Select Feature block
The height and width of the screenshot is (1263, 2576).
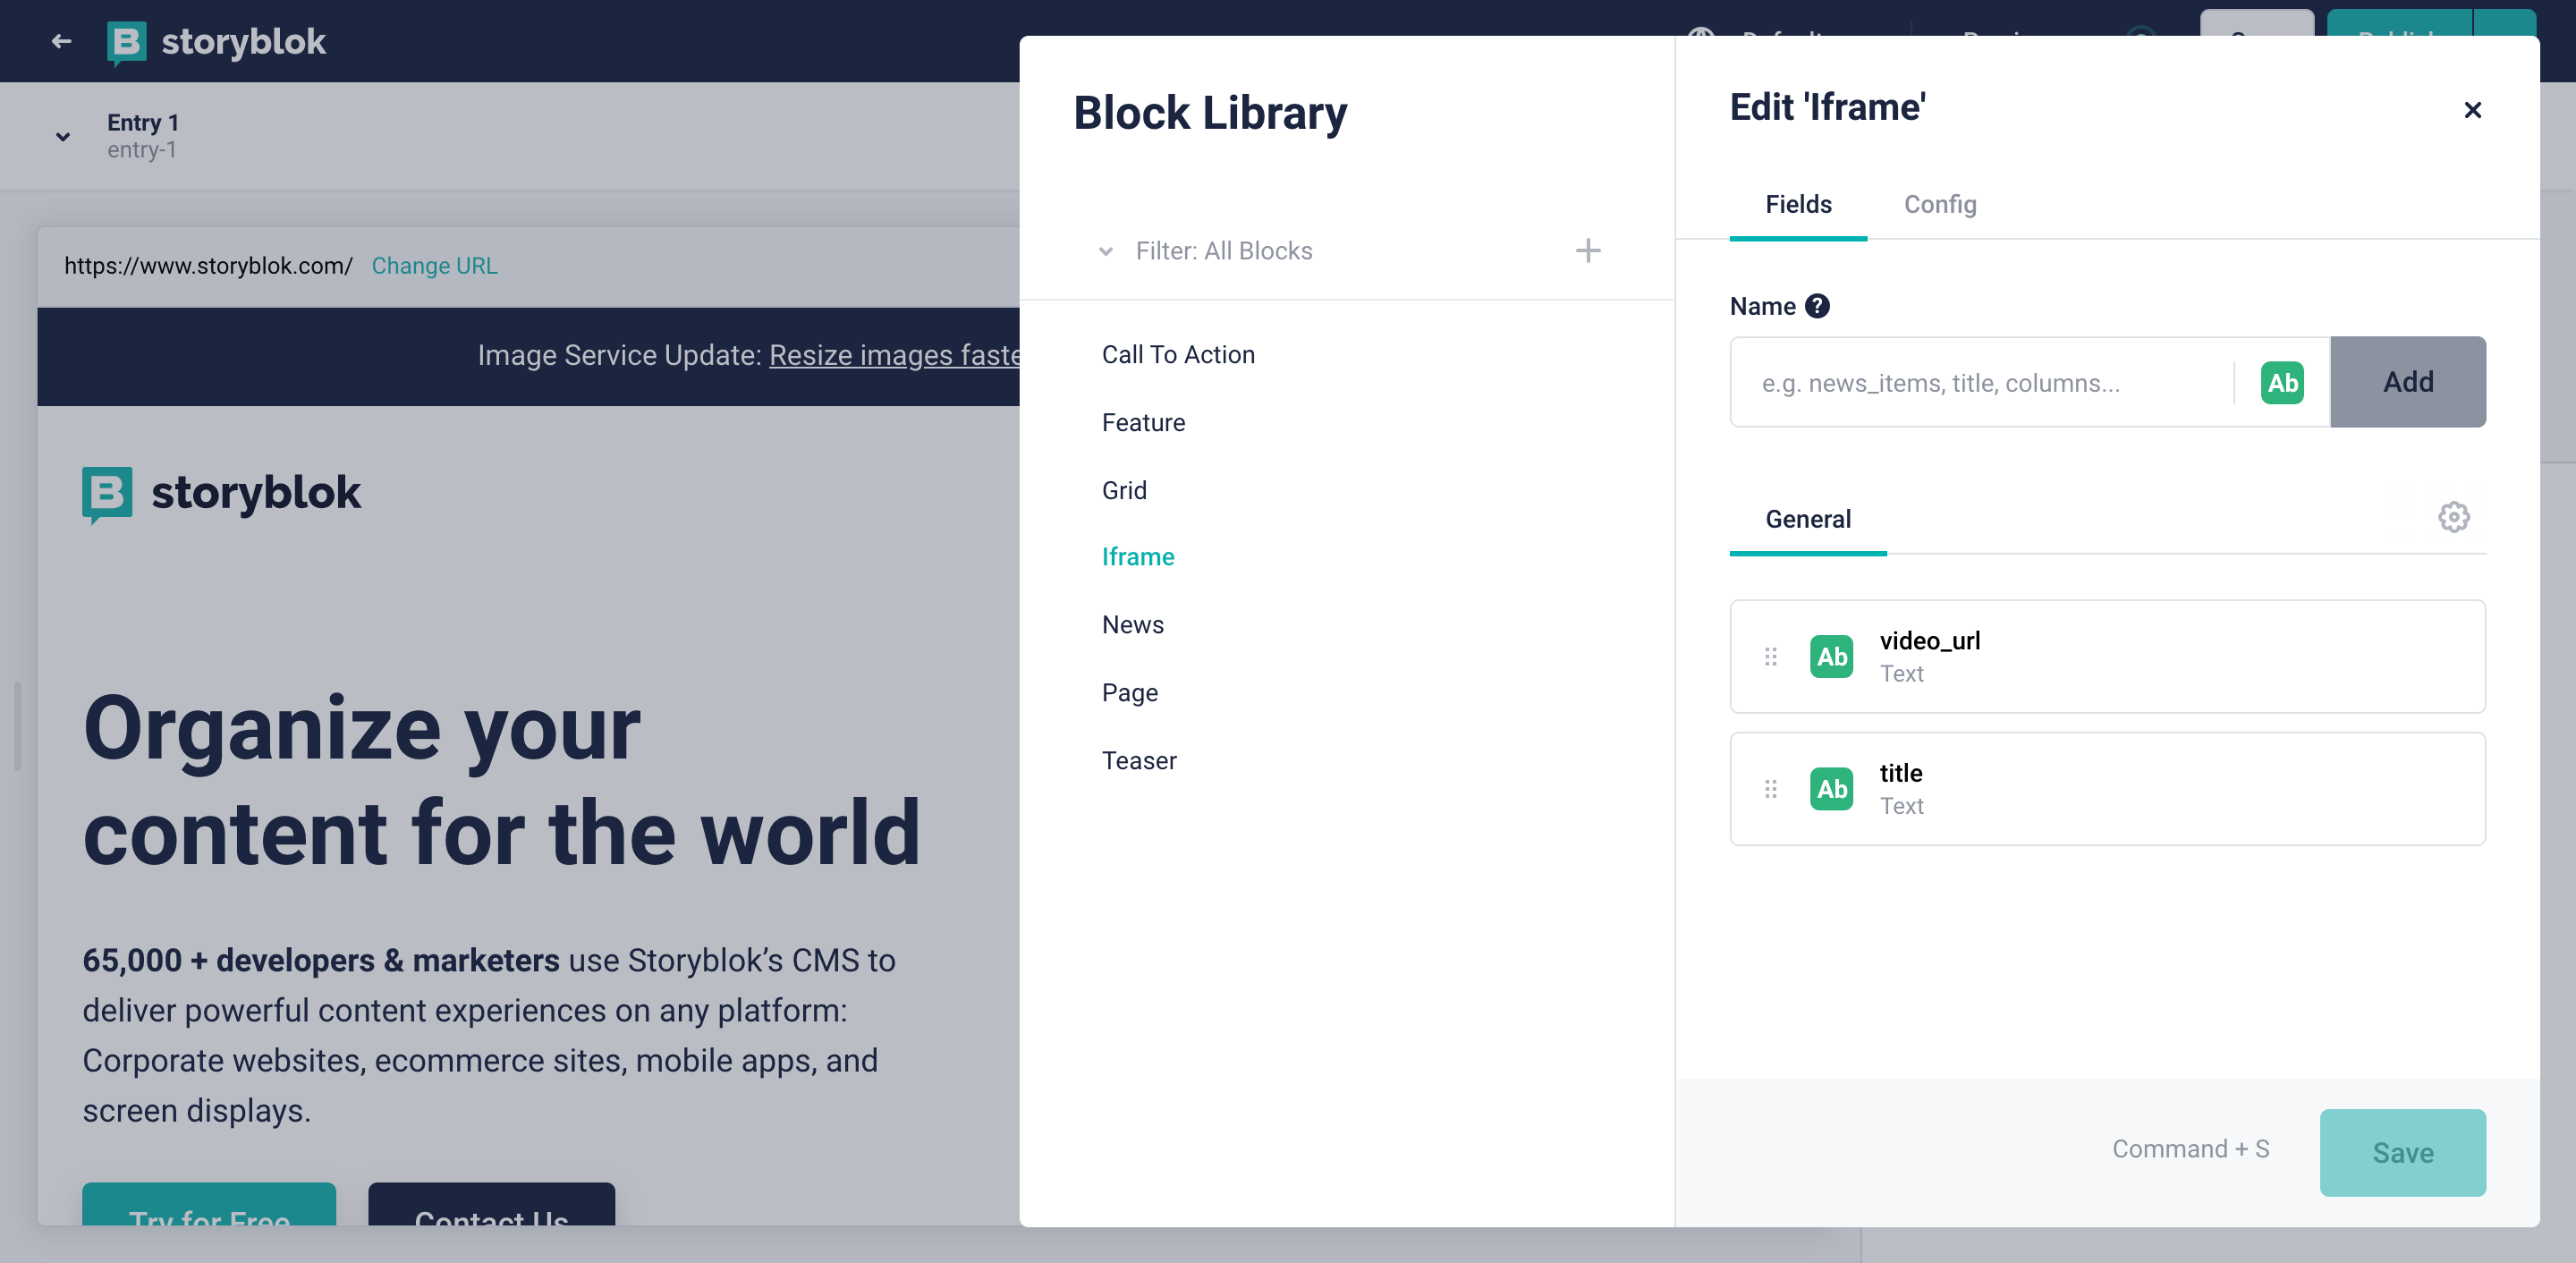coord(1143,423)
